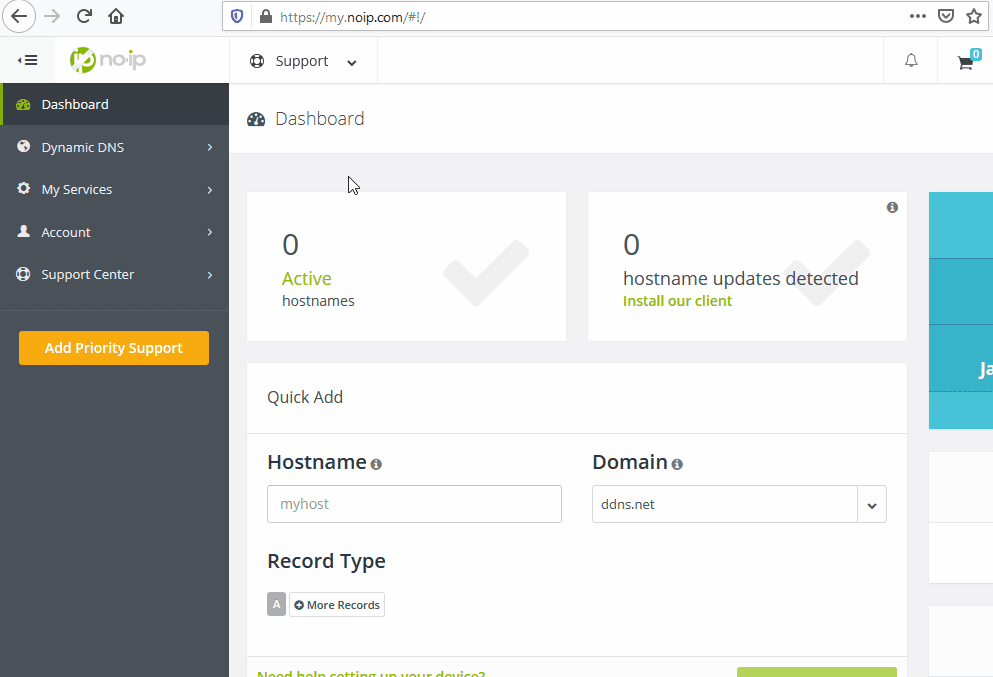This screenshot has height=677, width=993.
Task: Focus the Hostname input field
Action: pos(414,504)
